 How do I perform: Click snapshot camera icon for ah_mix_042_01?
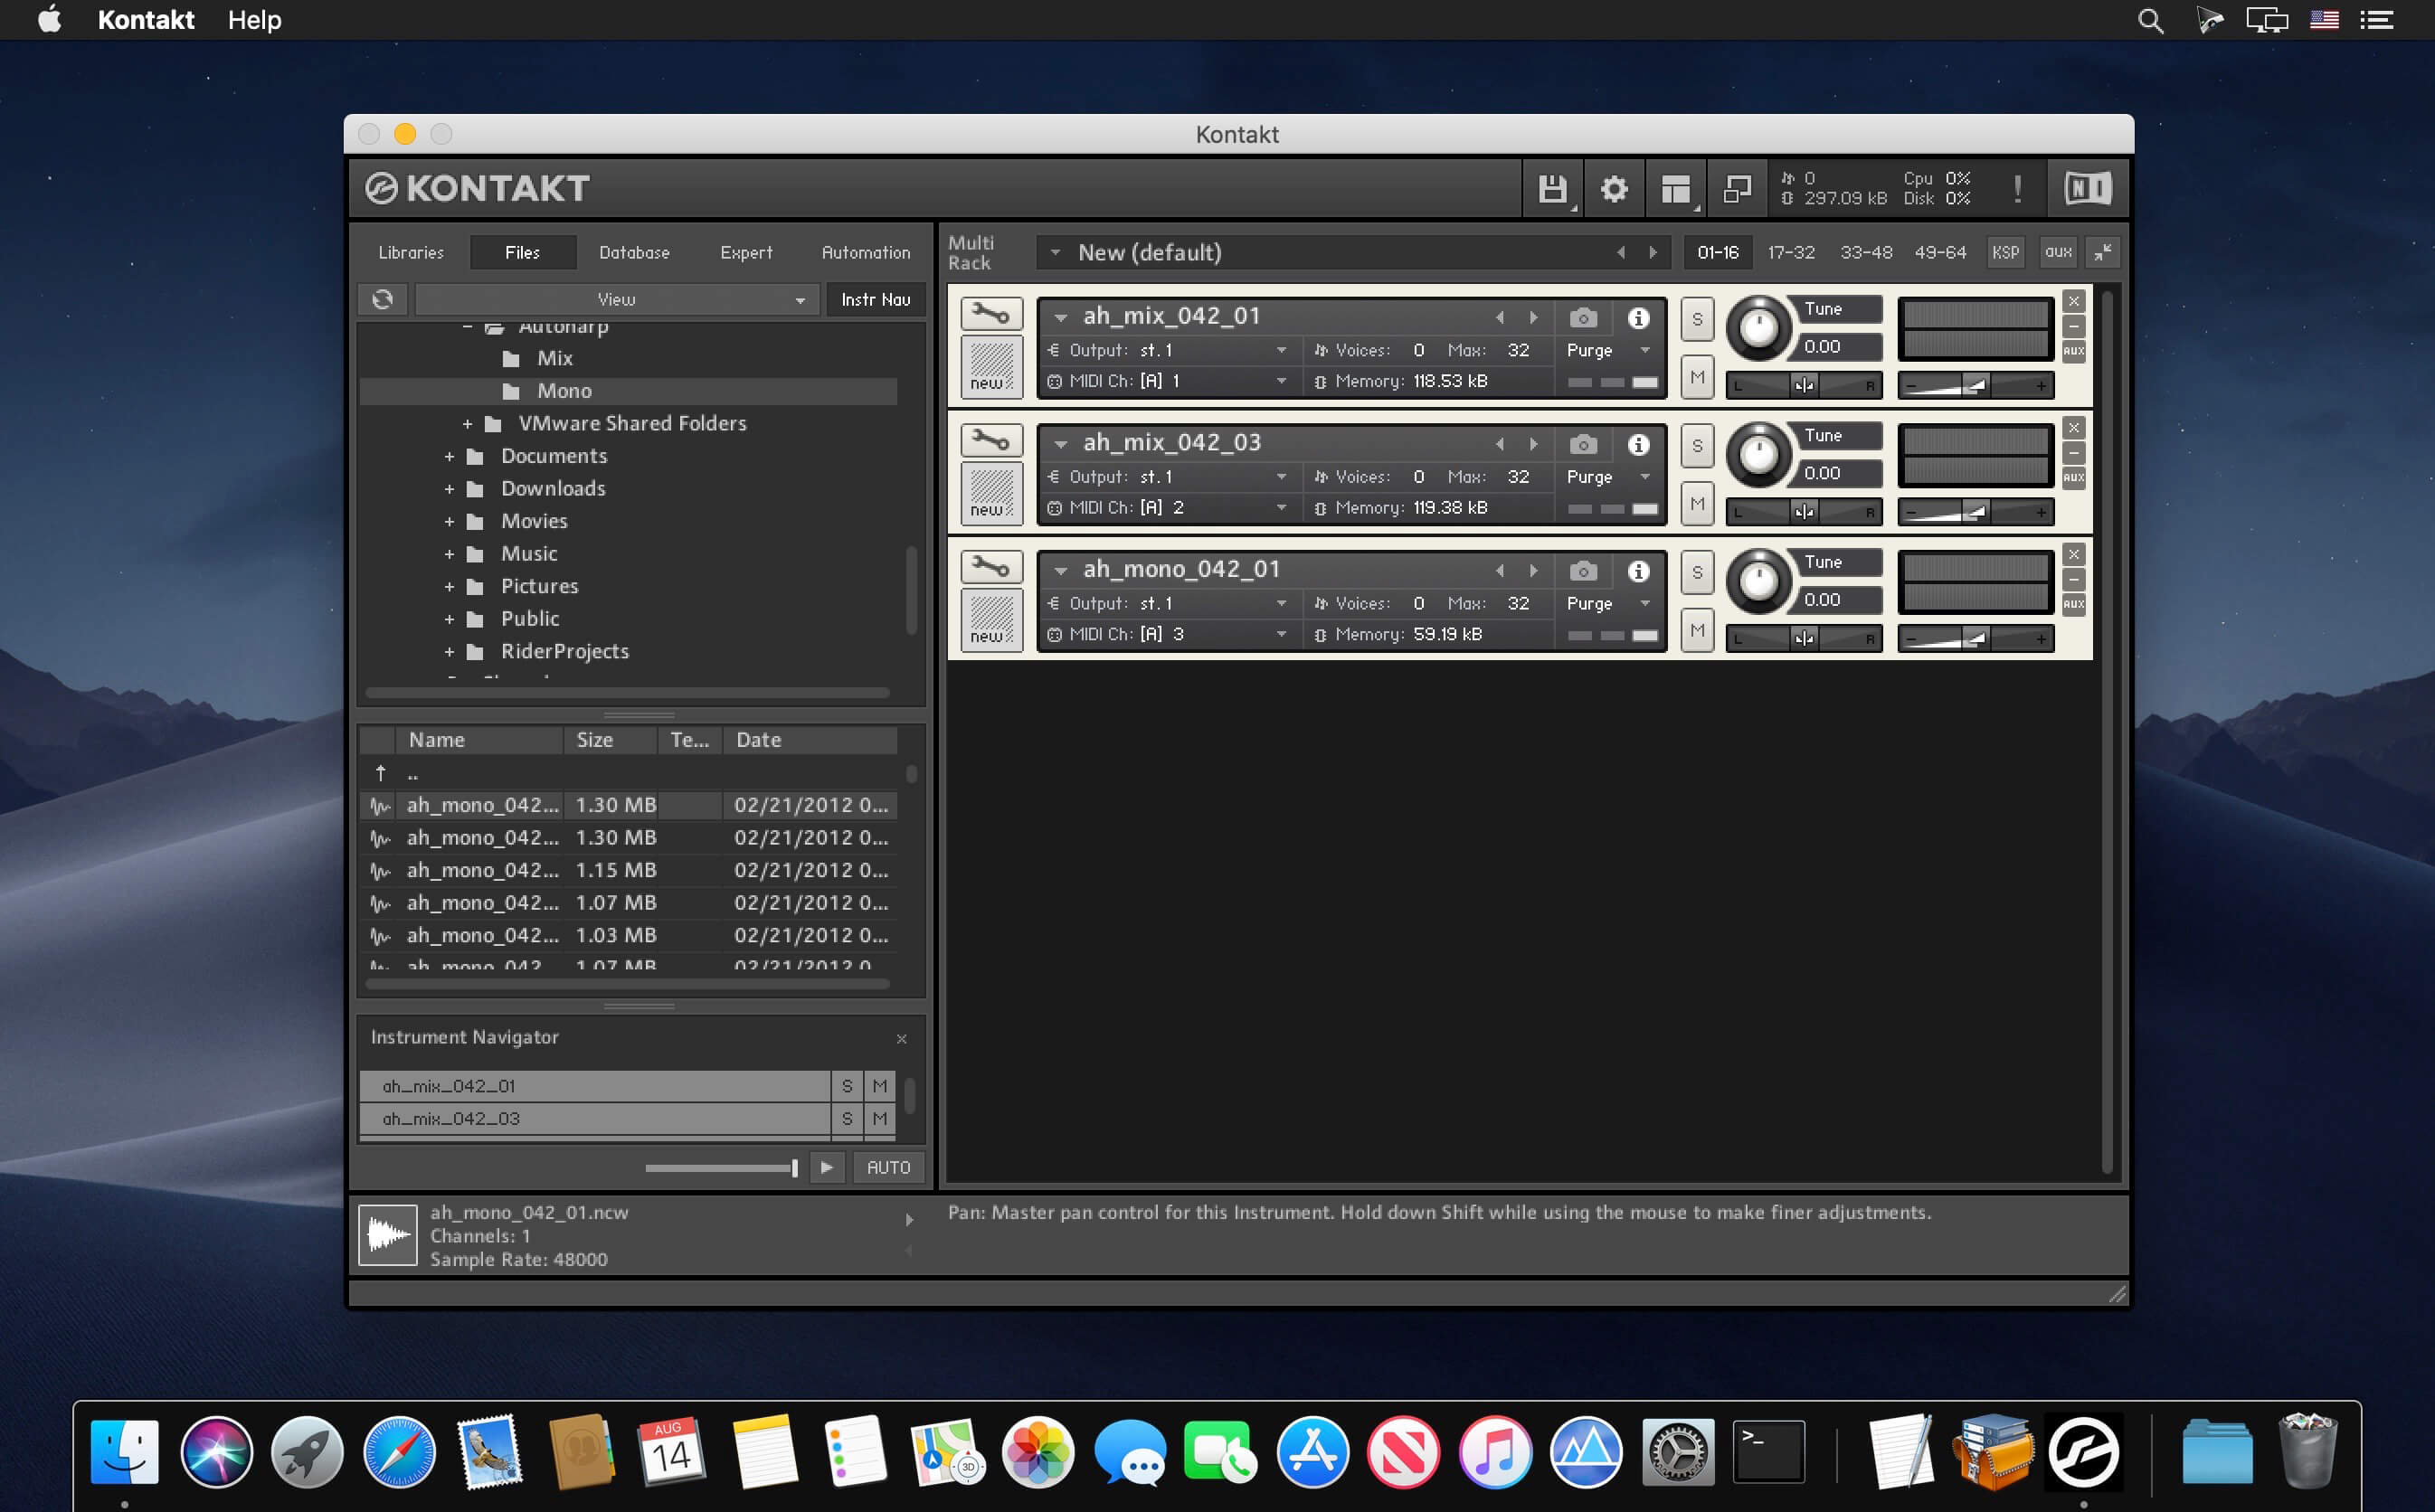click(1583, 318)
